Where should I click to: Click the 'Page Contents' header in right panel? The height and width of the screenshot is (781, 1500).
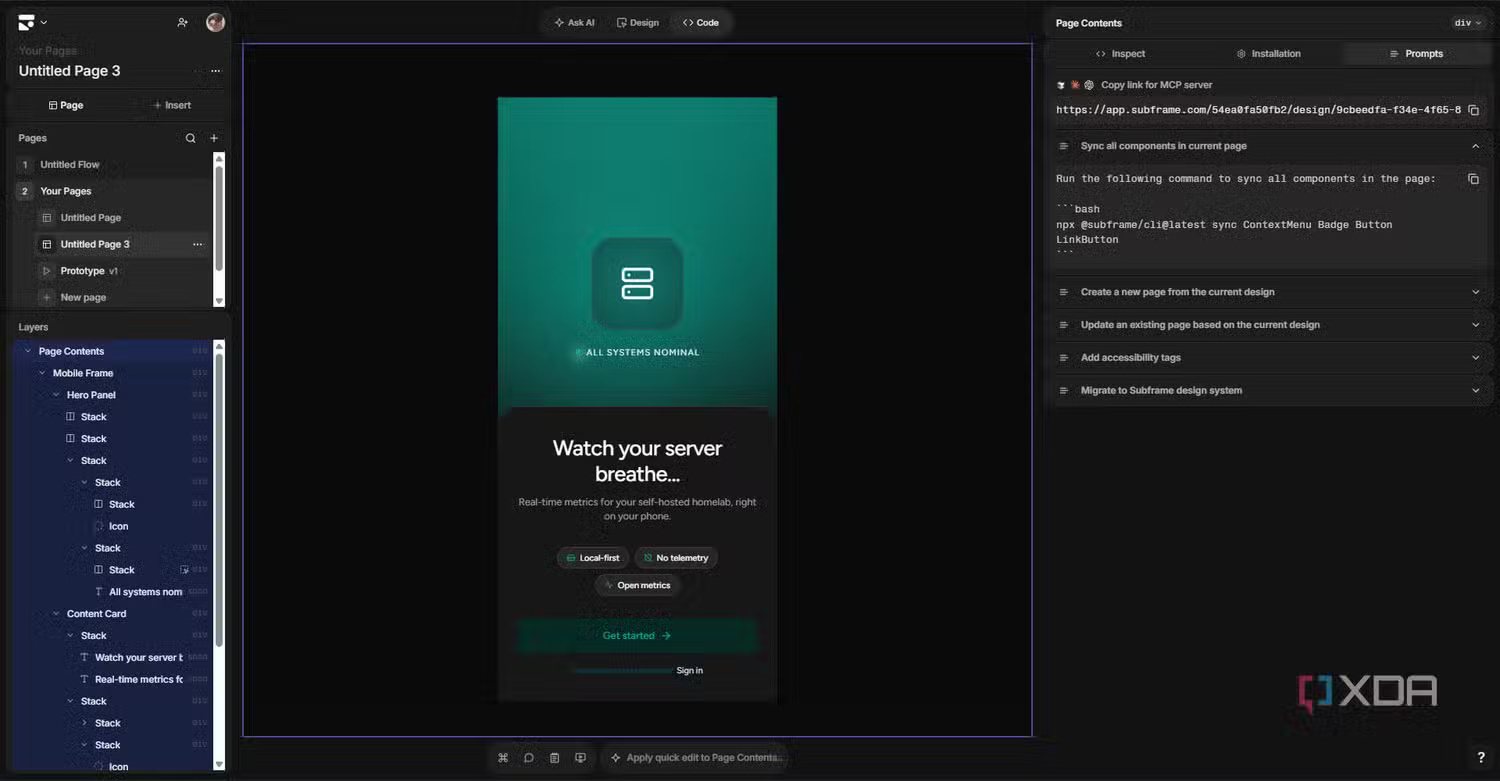pyautogui.click(x=1088, y=23)
